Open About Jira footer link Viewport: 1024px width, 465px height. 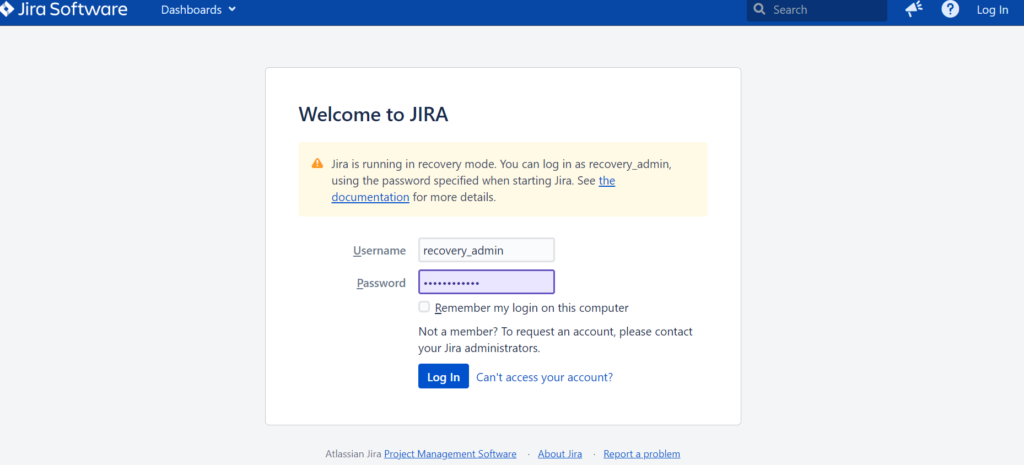[x=560, y=454]
